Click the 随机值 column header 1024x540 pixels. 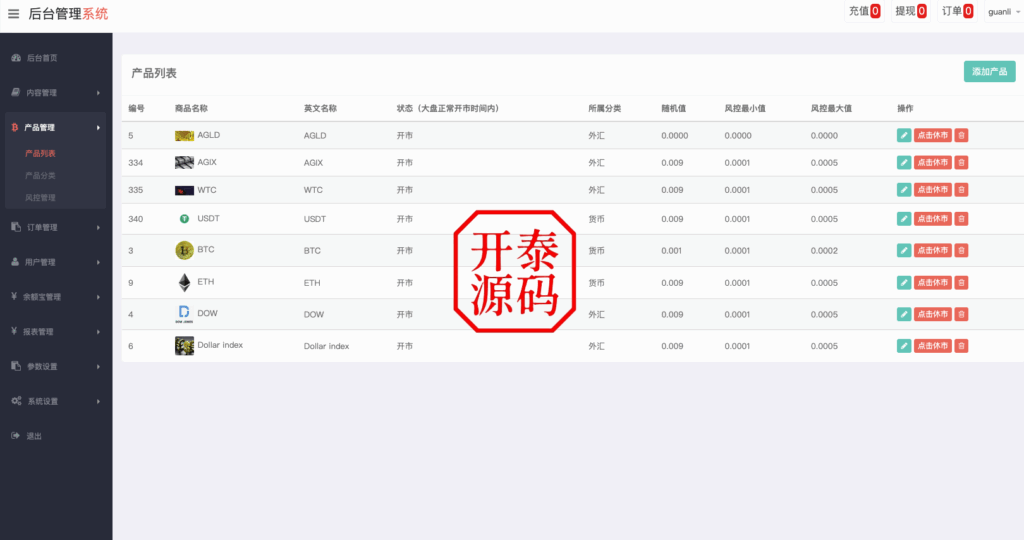pos(673,108)
